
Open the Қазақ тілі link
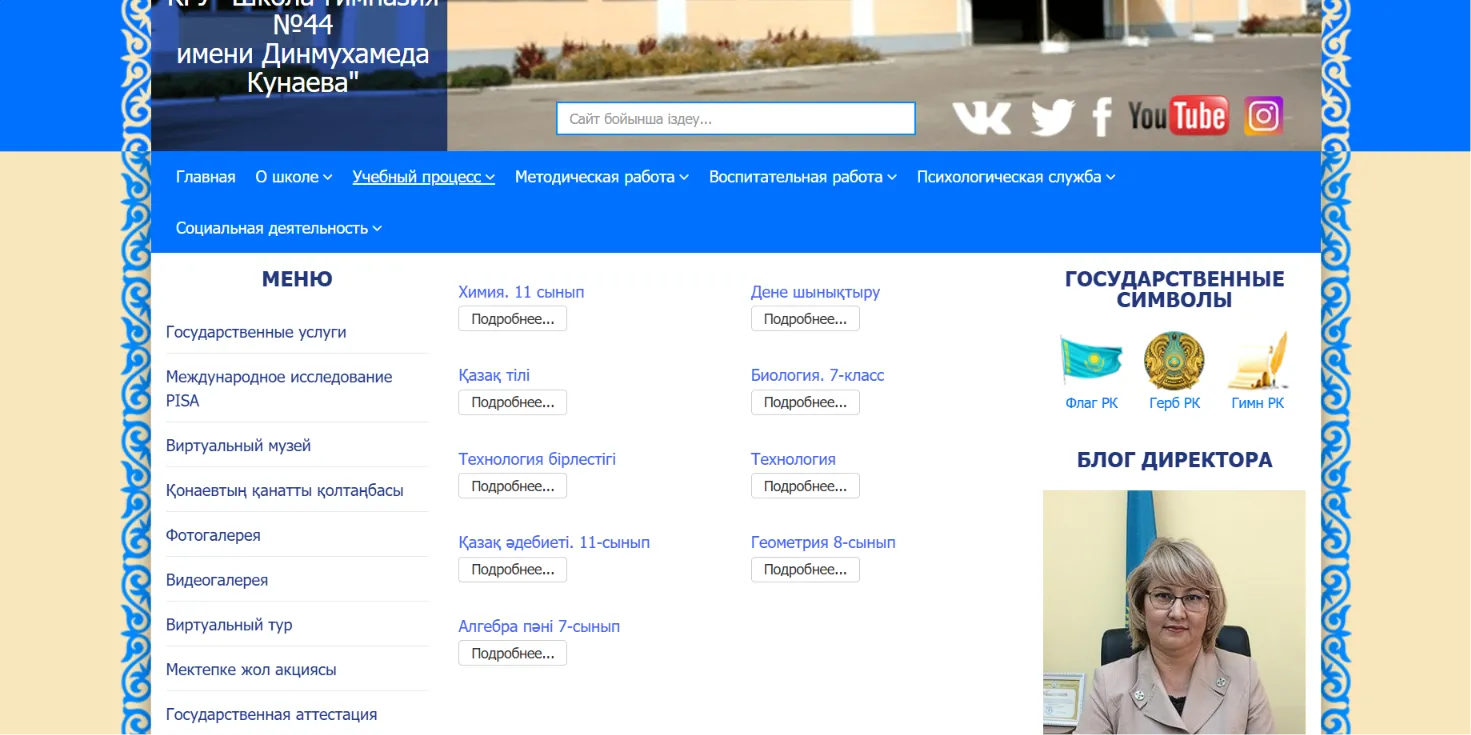(494, 375)
